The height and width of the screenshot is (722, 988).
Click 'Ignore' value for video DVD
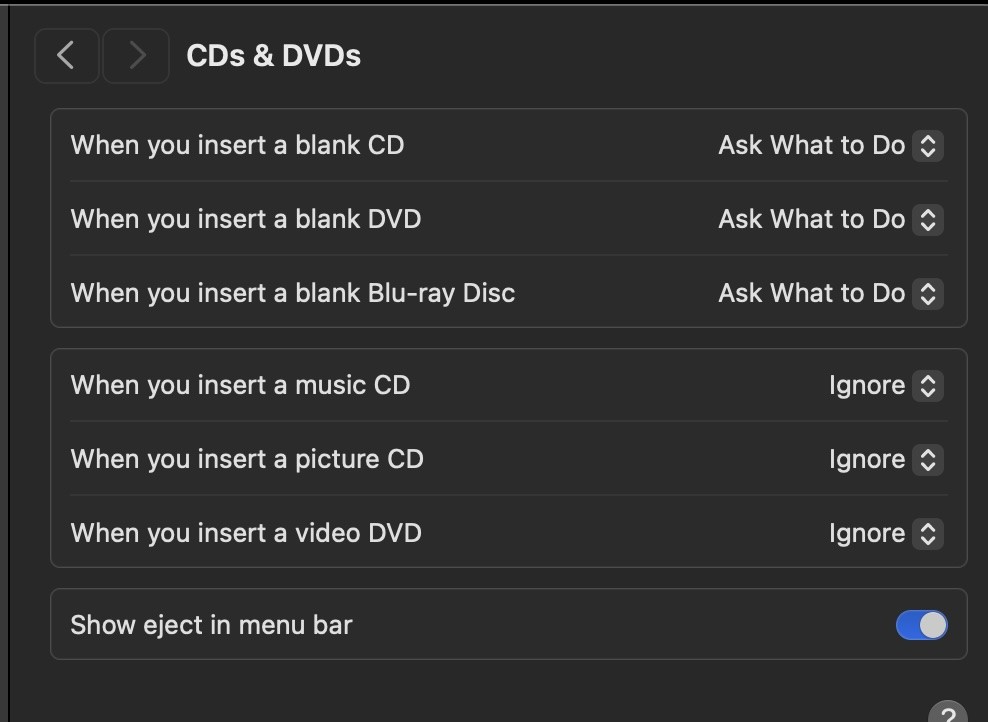click(866, 533)
